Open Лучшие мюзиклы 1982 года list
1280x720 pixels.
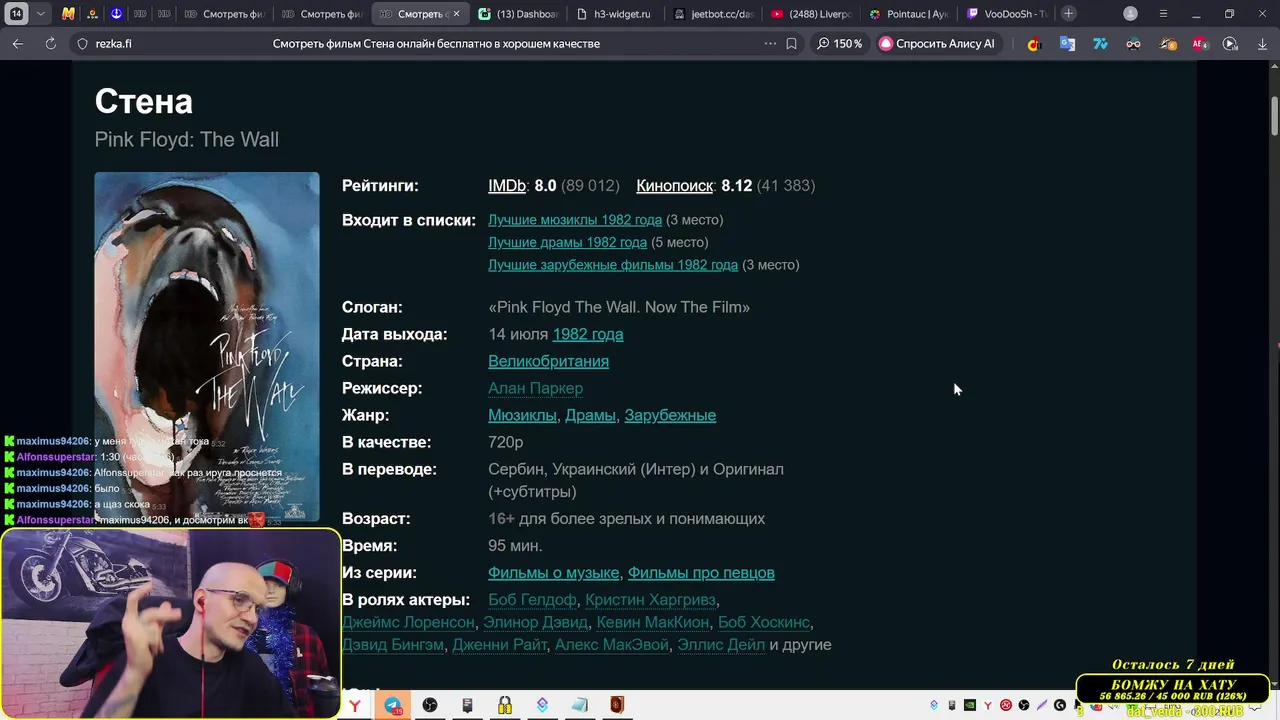(575, 220)
